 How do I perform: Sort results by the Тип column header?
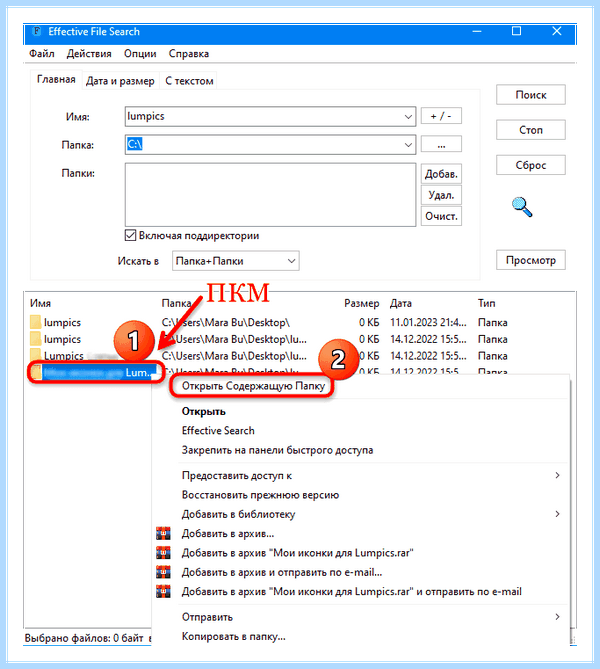click(486, 303)
